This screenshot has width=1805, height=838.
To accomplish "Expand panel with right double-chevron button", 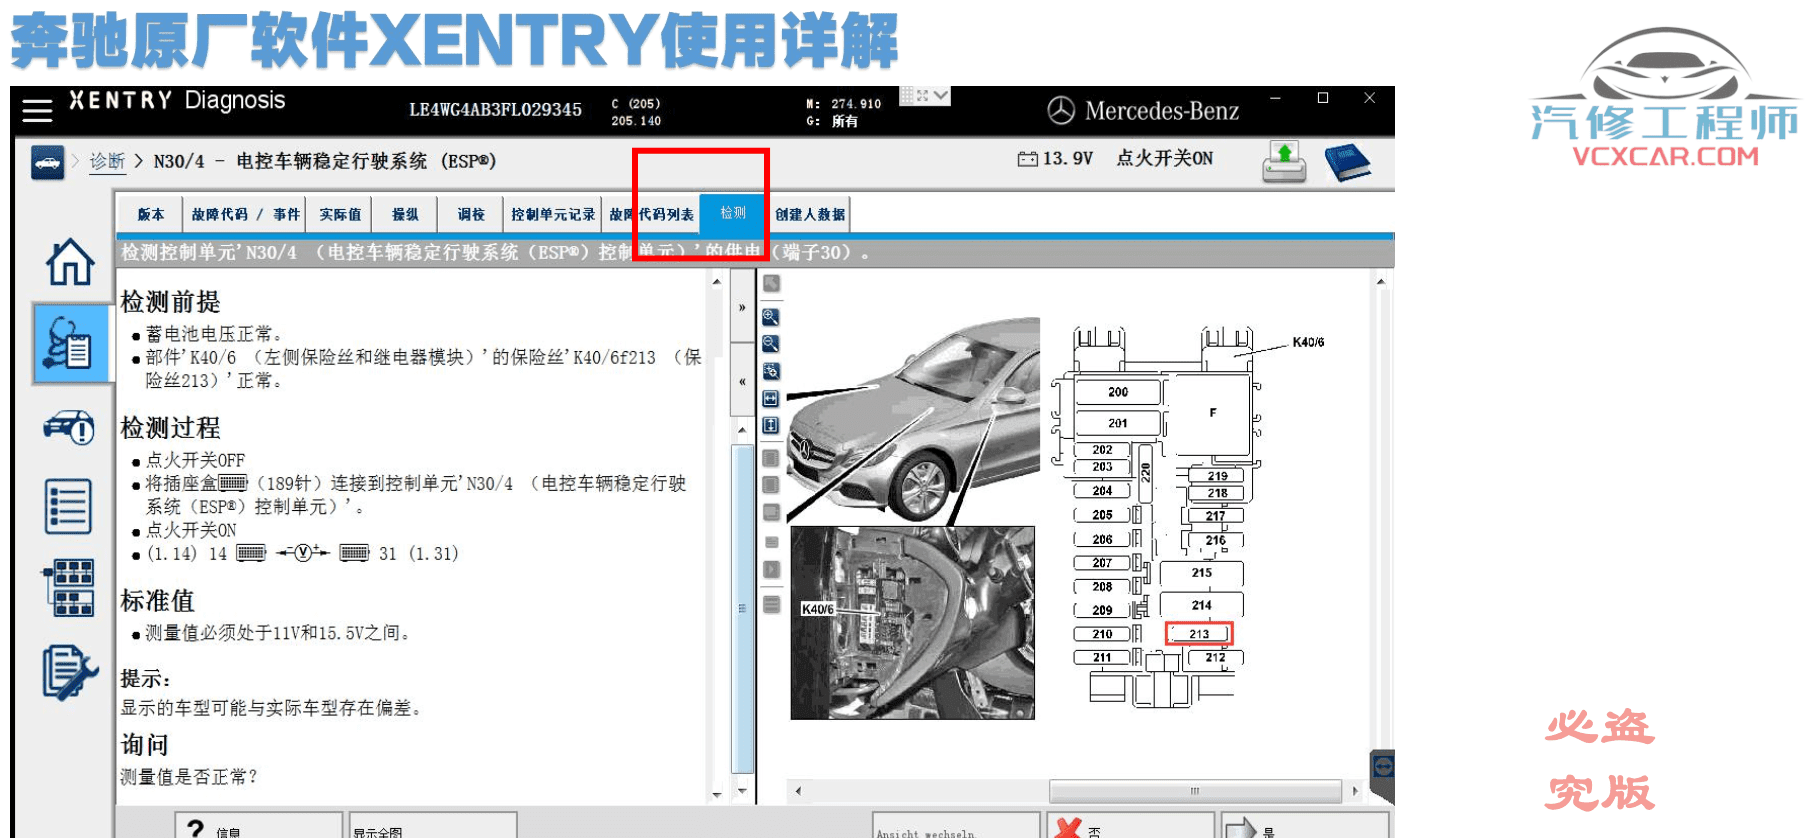I will tap(742, 308).
